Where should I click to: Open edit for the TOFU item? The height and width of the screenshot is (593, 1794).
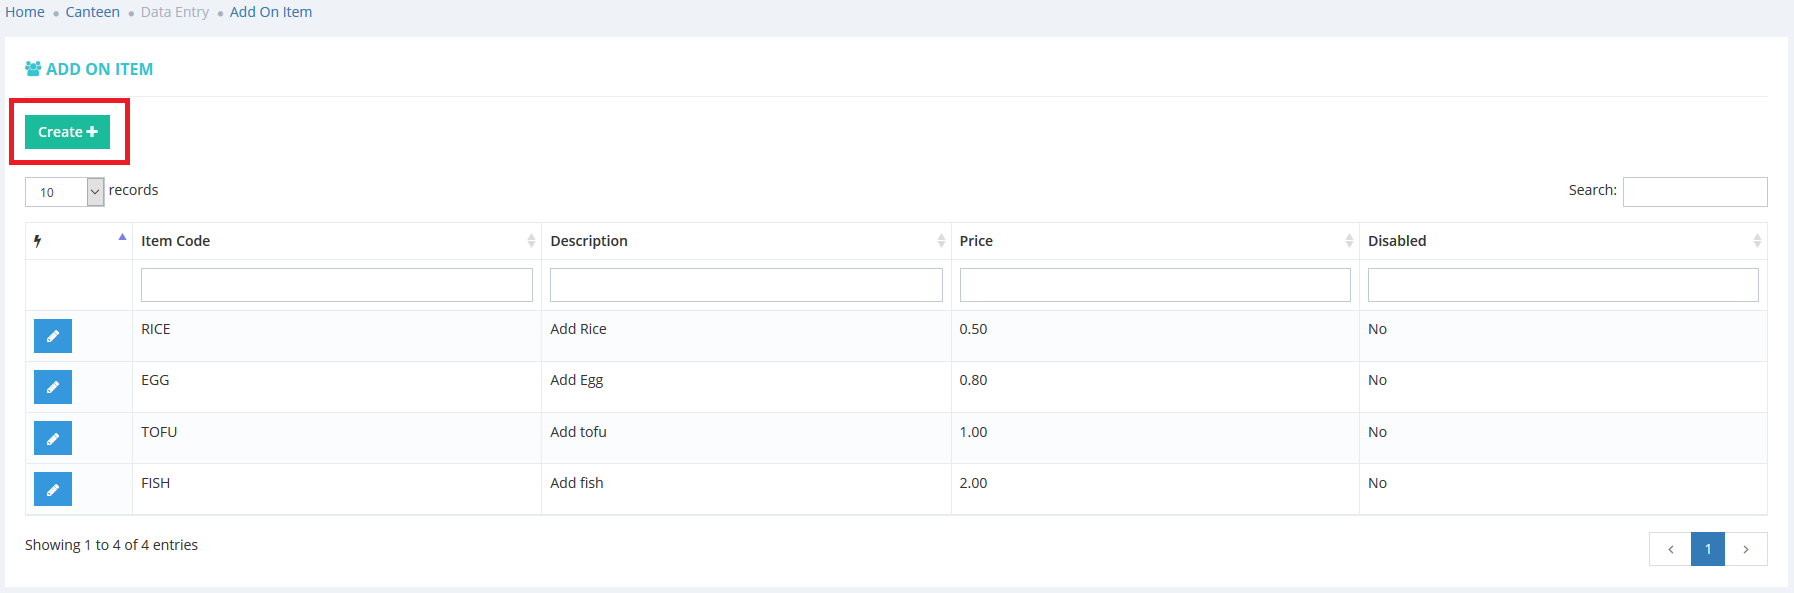coord(53,438)
